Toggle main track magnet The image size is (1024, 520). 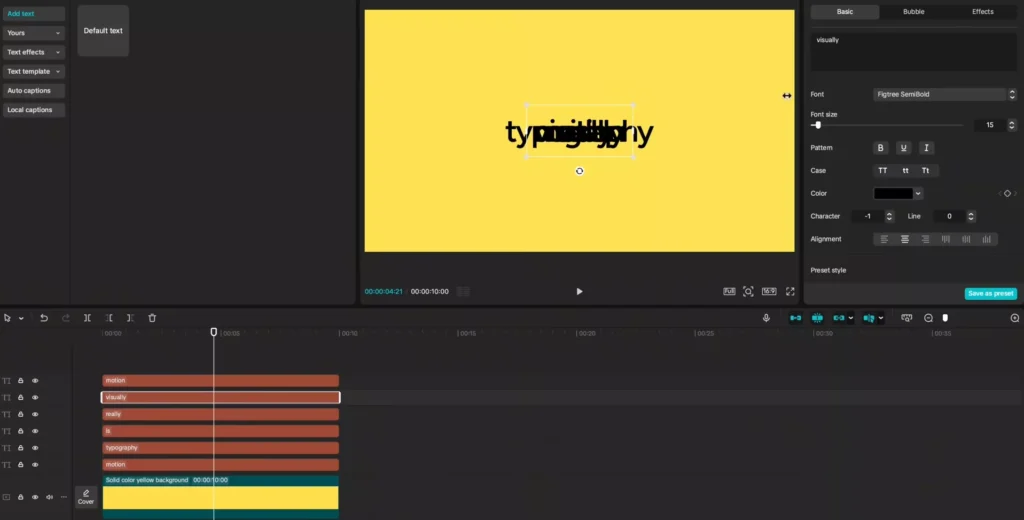tap(795, 318)
